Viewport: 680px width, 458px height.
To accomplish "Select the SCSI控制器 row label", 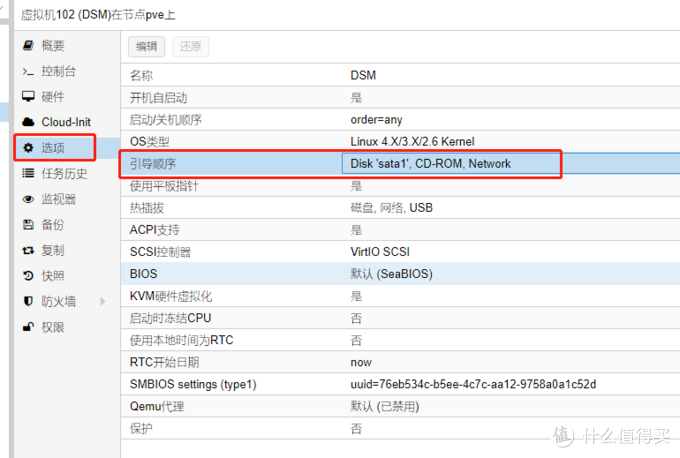I will [160, 252].
